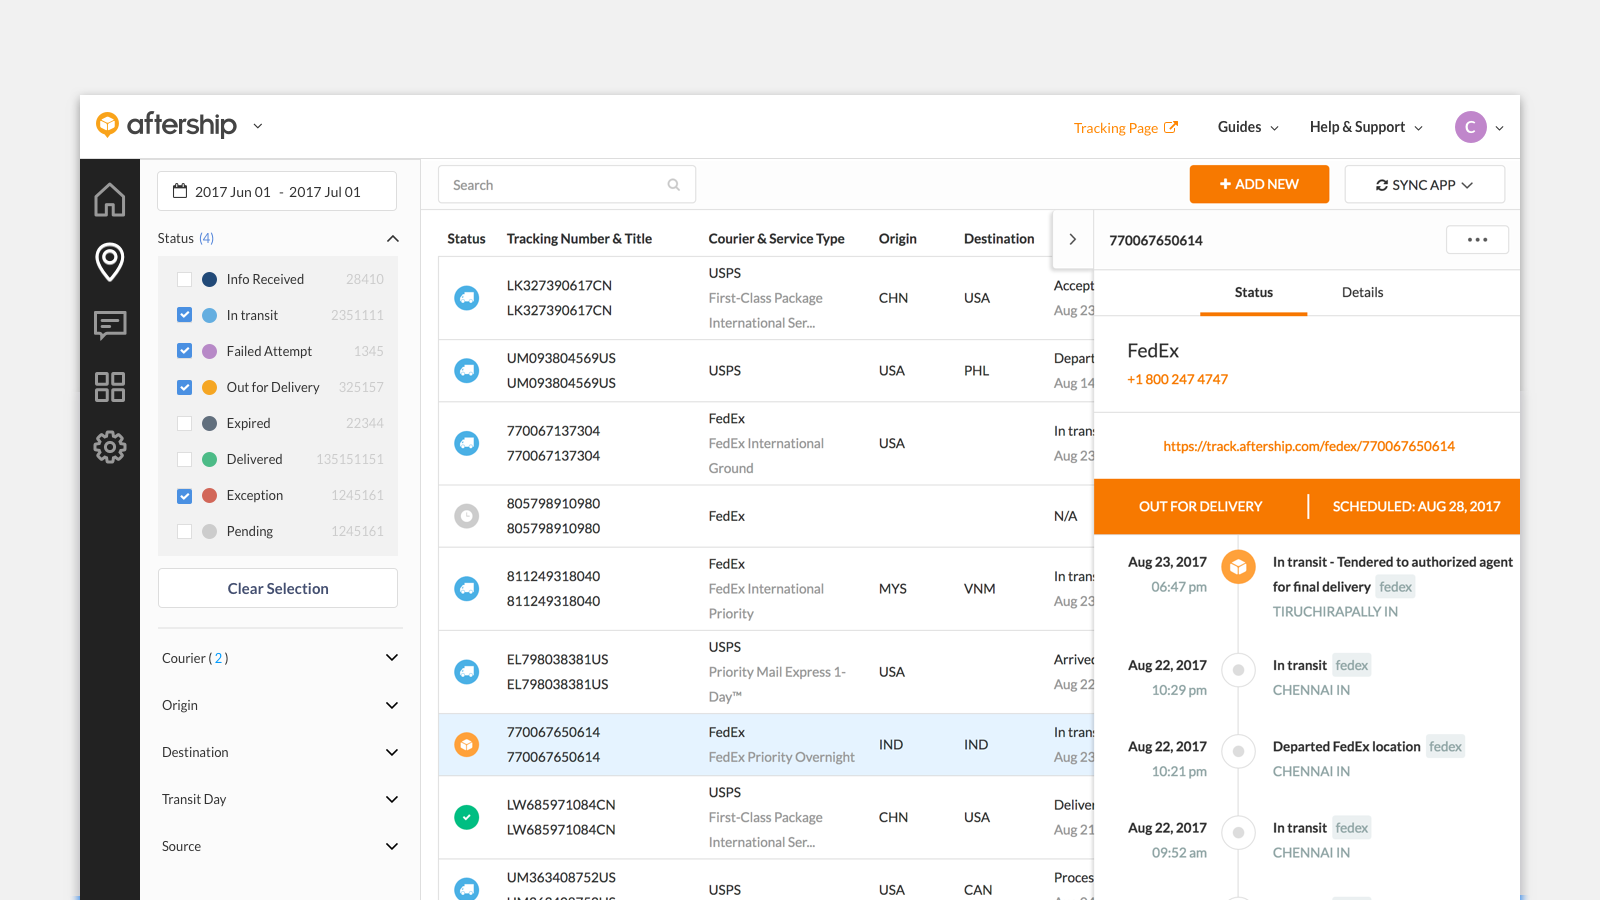Click the user avatar C
The image size is (1600, 900).
tap(1470, 127)
